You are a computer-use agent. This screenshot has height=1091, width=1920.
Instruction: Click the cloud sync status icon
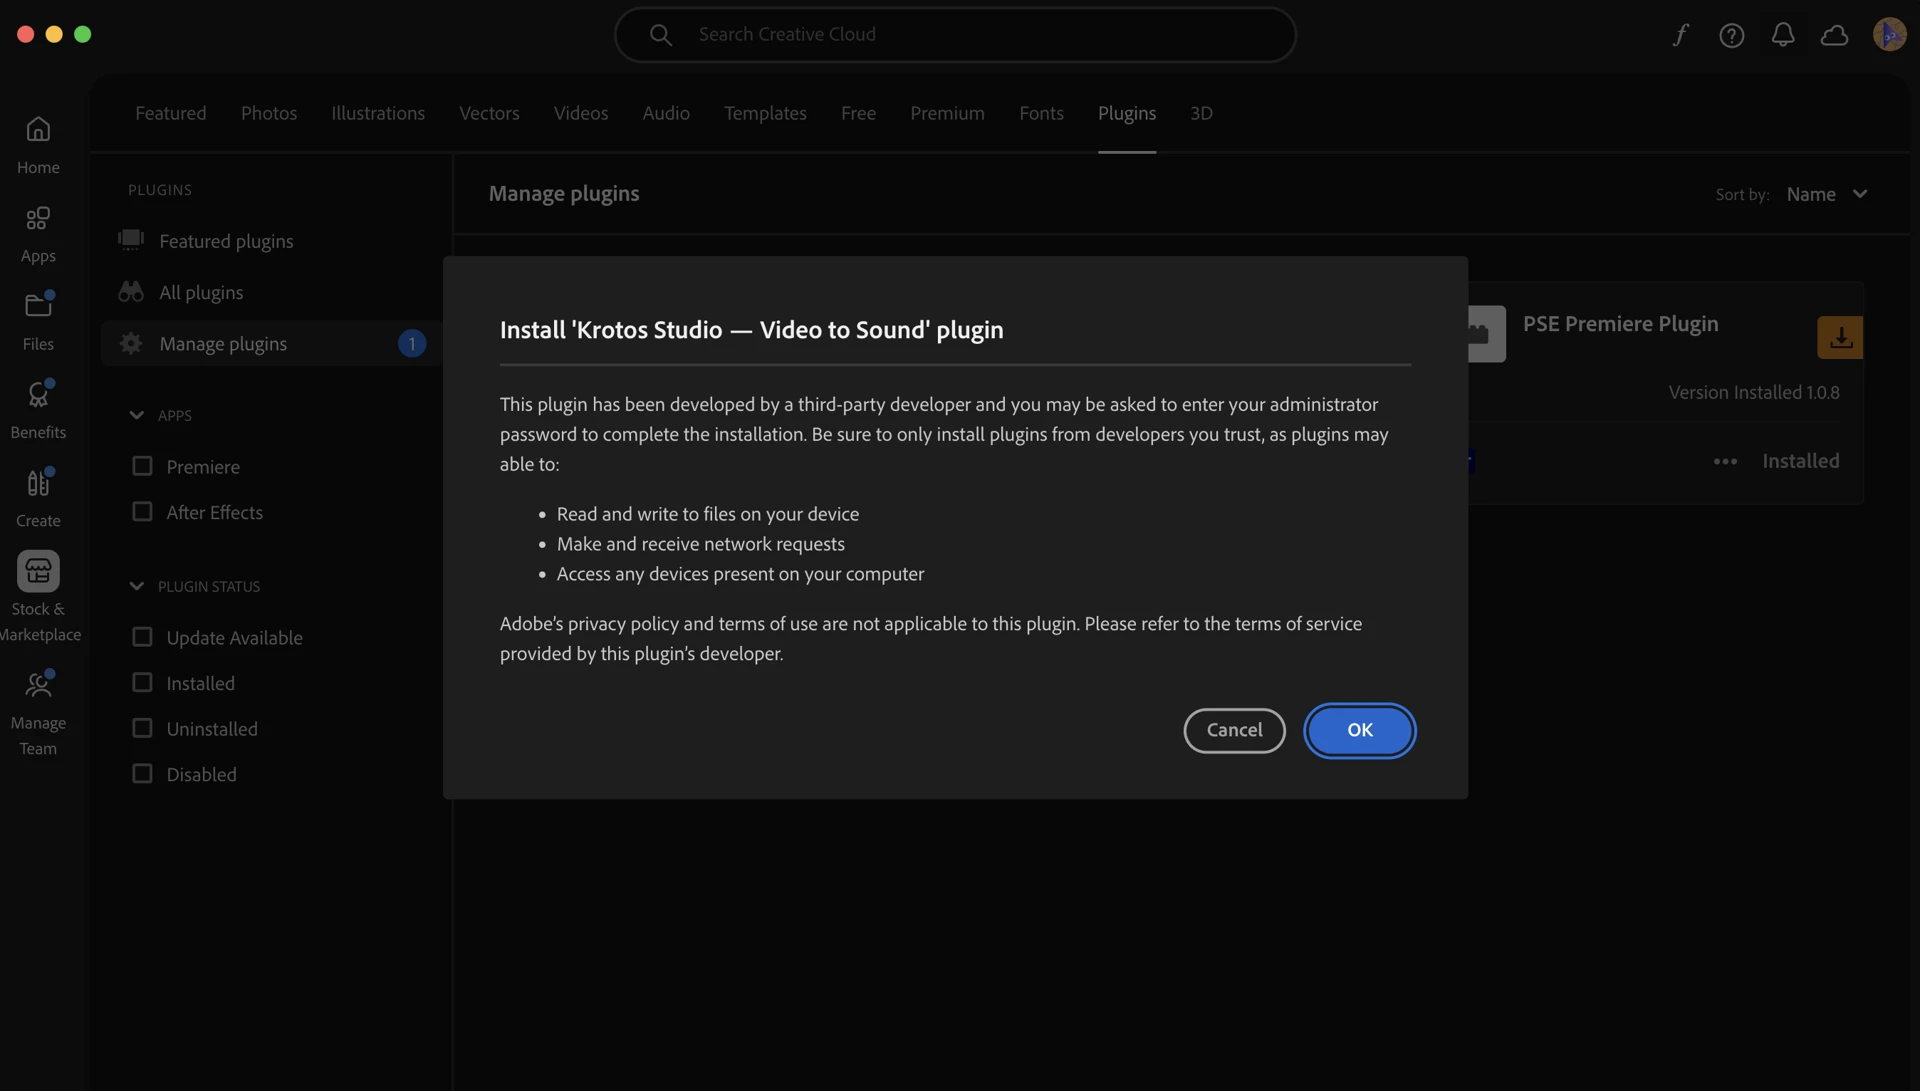1834,35
